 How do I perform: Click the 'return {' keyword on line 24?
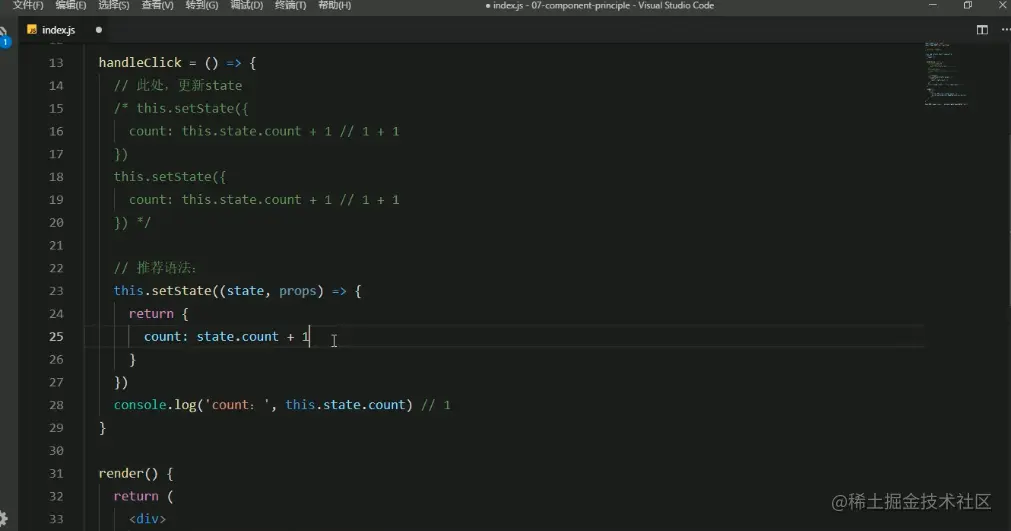point(159,314)
